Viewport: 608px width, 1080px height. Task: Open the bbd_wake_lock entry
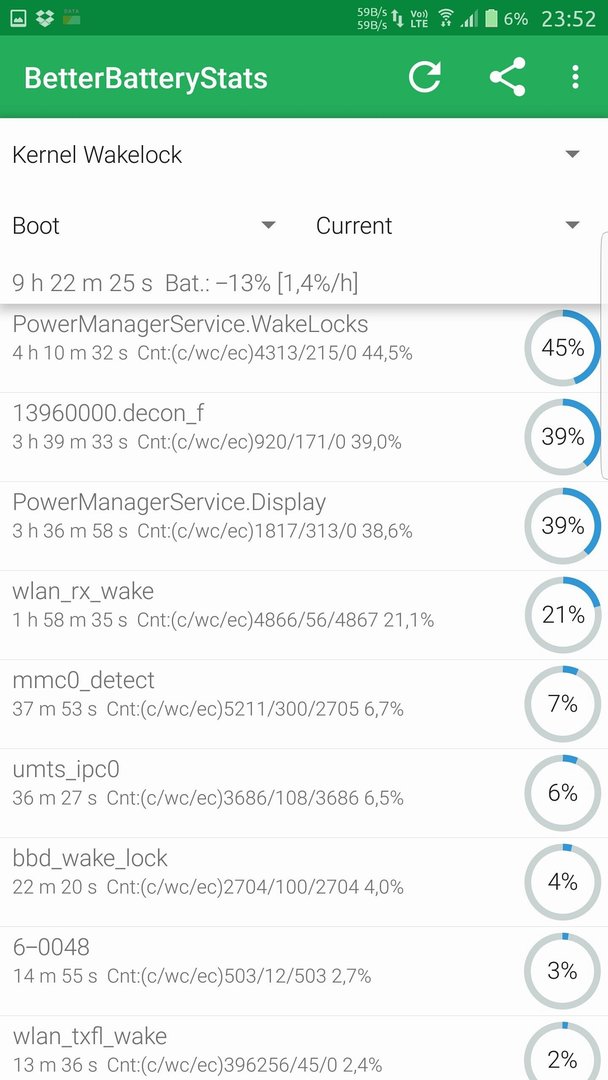[x=304, y=882]
